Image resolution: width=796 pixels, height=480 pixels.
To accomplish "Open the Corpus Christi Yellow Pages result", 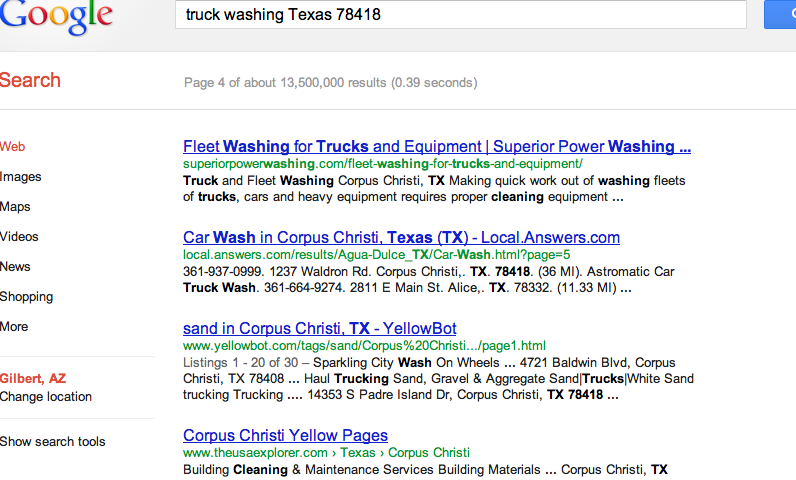I will click(285, 436).
